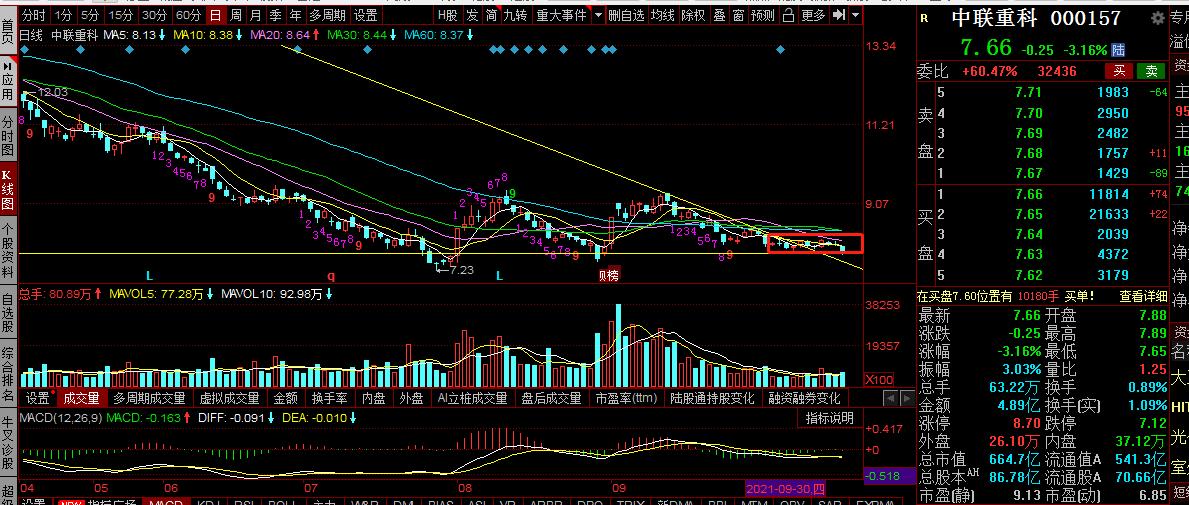The width and height of the screenshot is (1189, 505).
Task: Click 删自选 to remove from watchlist
Action: (x=628, y=15)
